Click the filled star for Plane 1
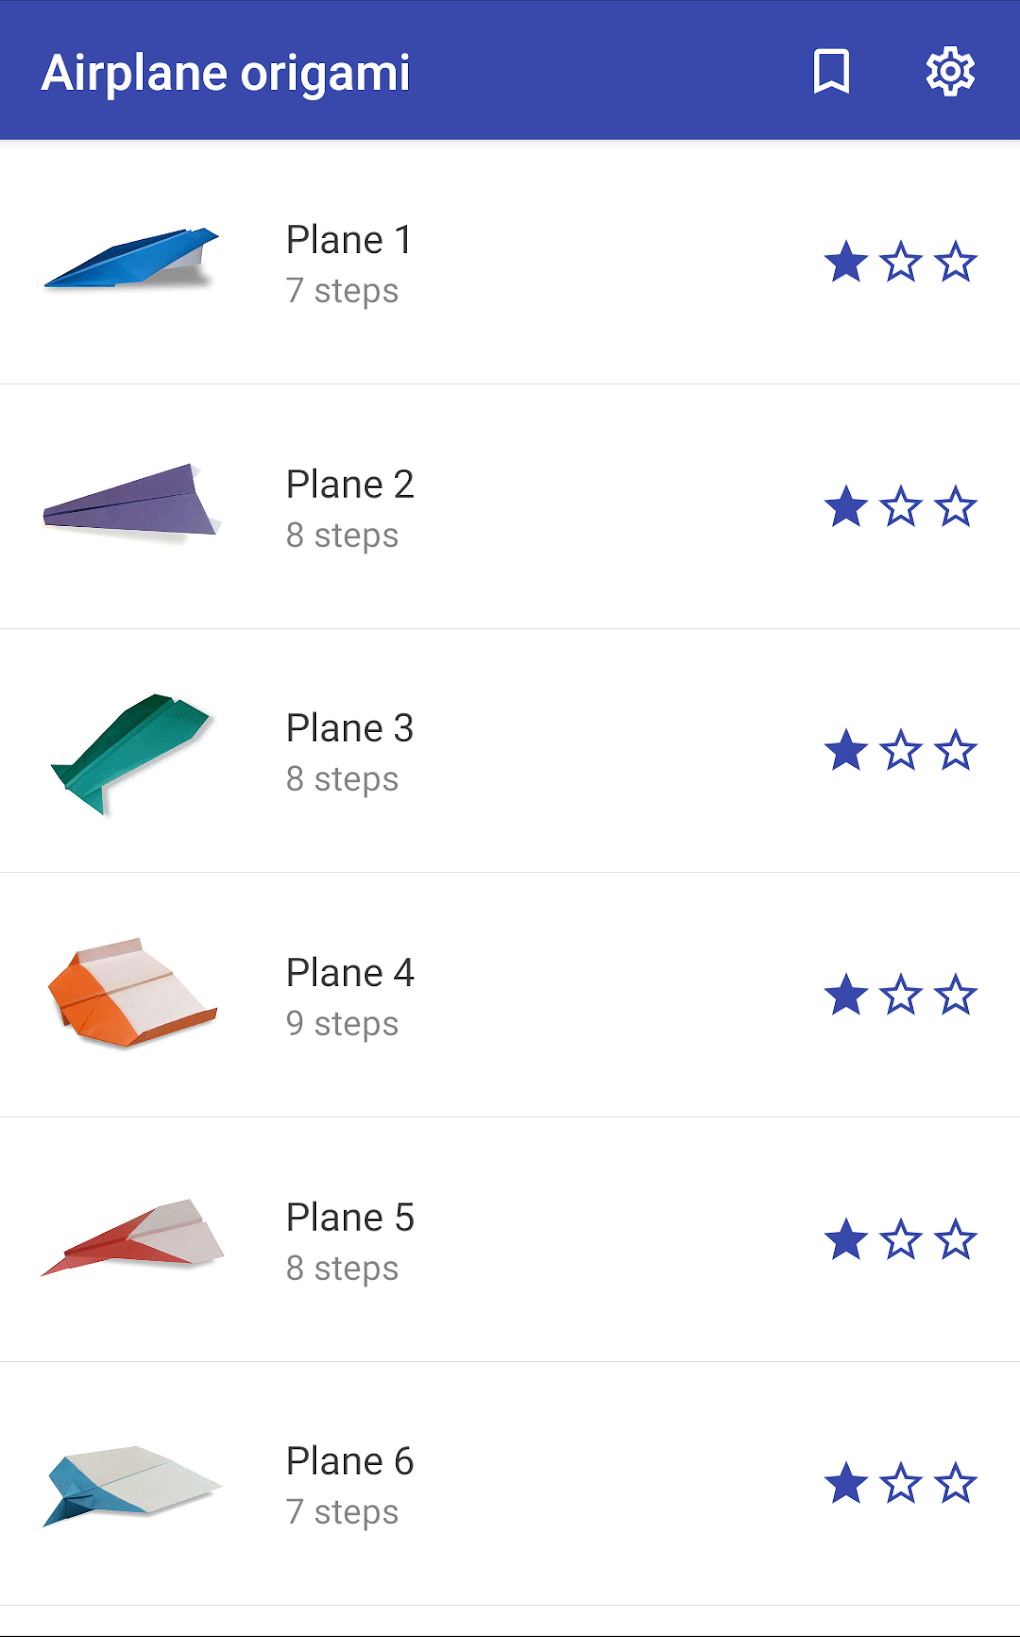The width and height of the screenshot is (1020, 1637). point(846,262)
